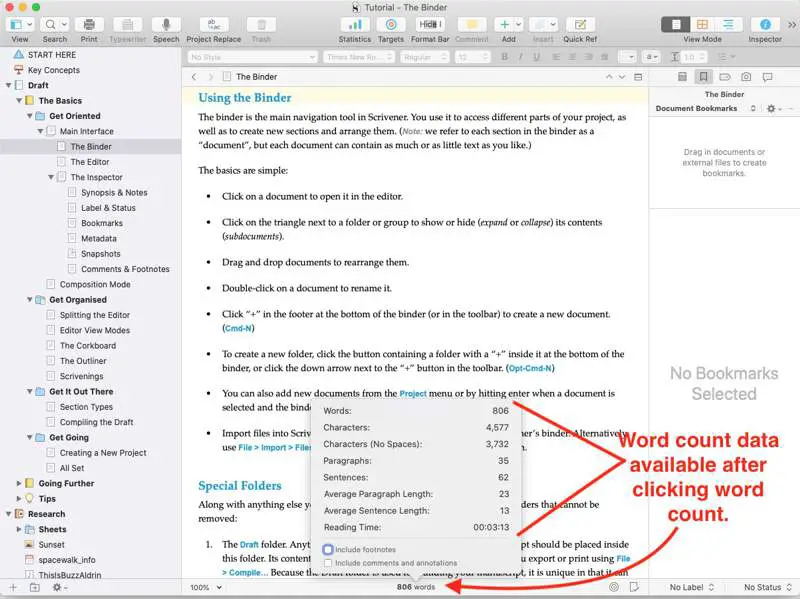Collapse the Get Oriented folder
The image size is (800, 599).
30,116
